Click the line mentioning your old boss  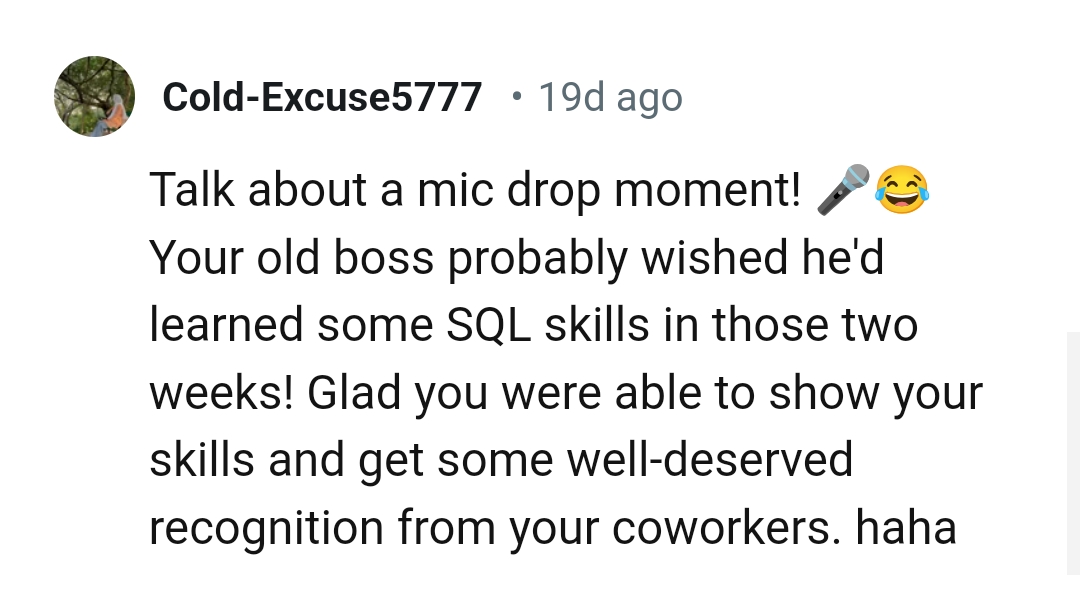(x=515, y=256)
